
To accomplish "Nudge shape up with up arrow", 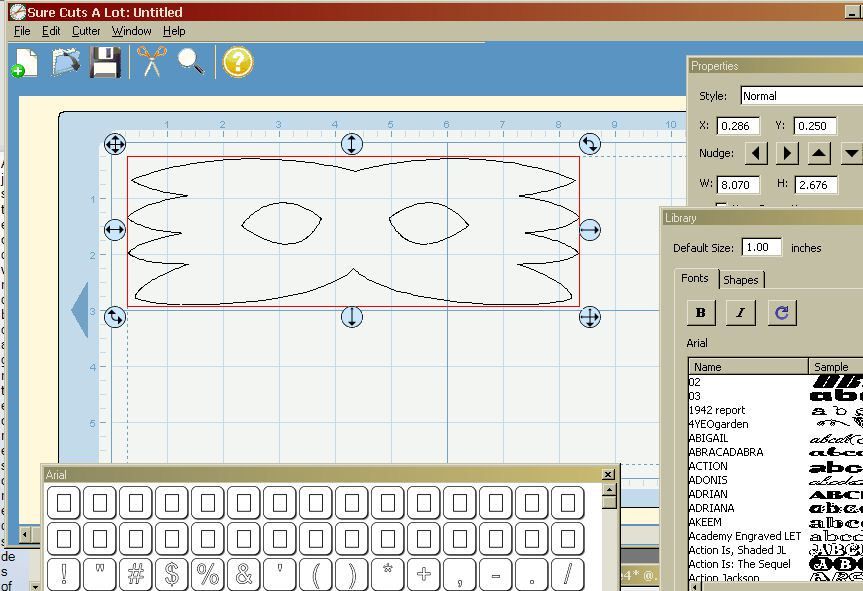I will tap(819, 154).
